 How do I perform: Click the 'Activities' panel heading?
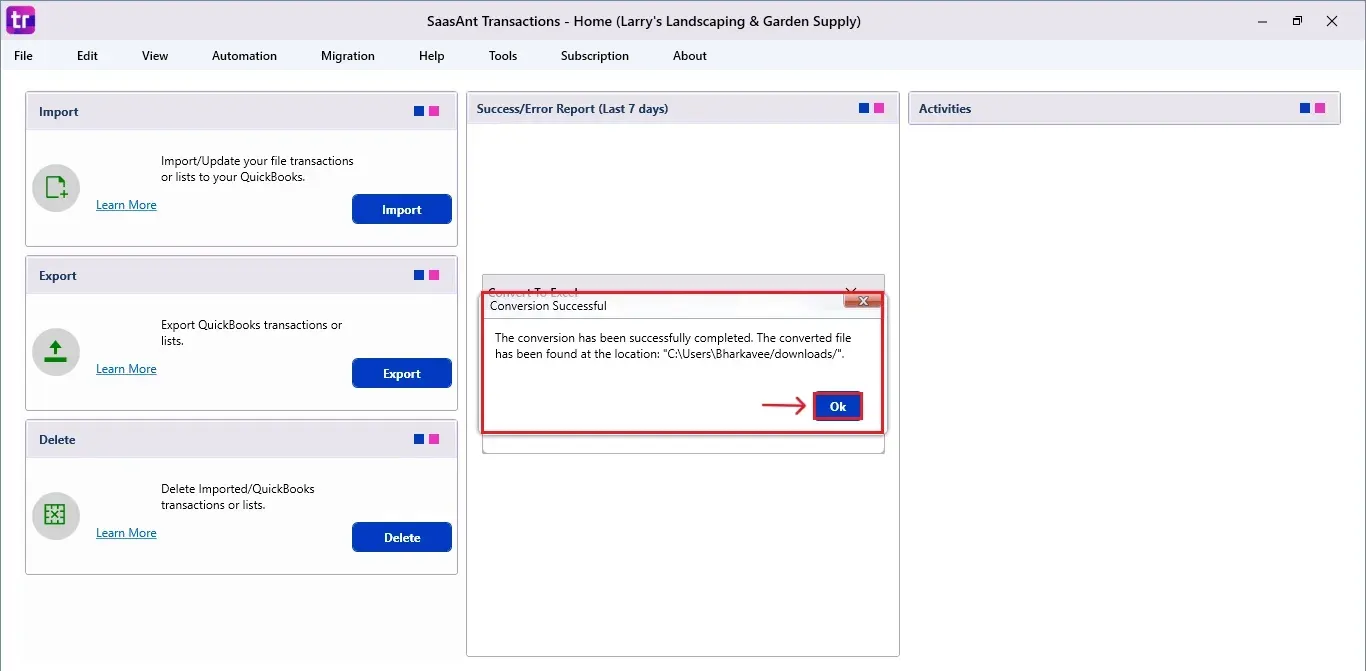point(945,108)
